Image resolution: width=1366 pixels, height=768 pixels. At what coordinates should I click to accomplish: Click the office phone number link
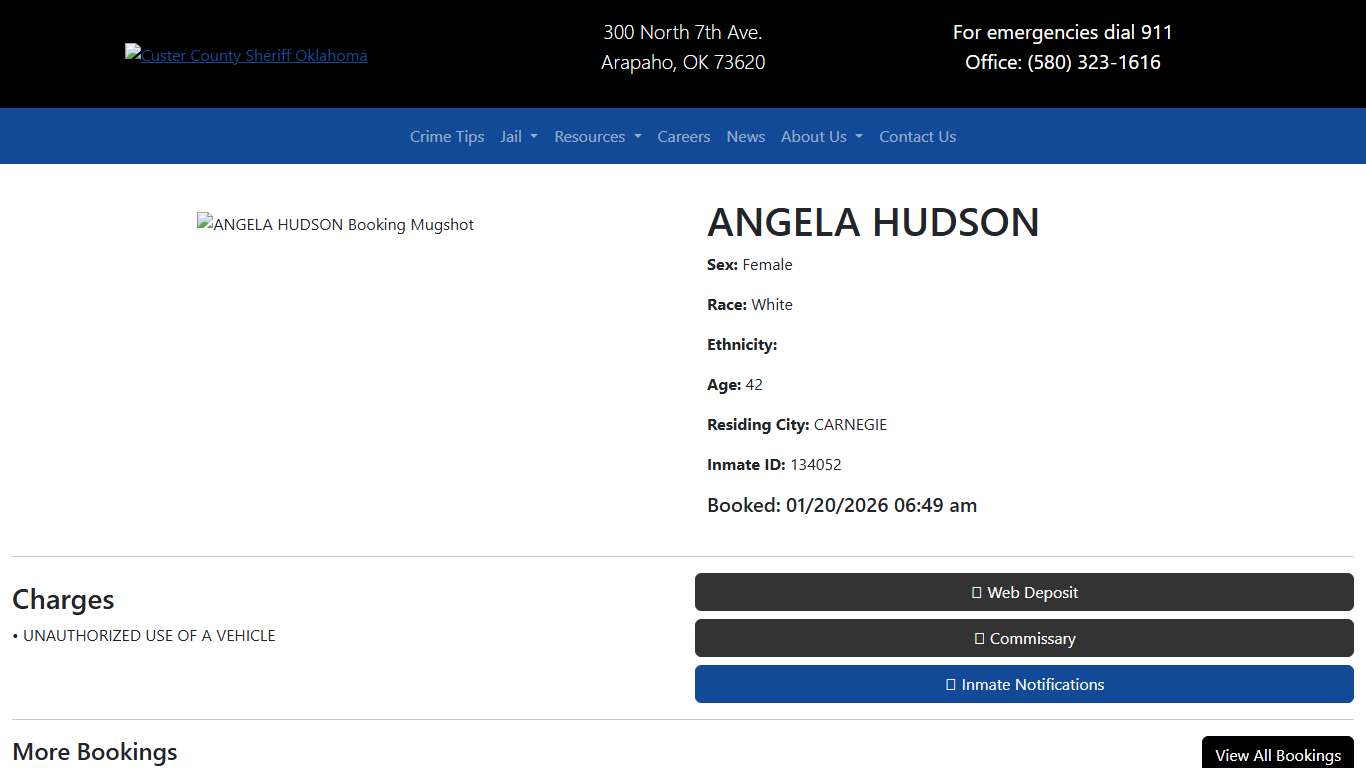(1093, 62)
